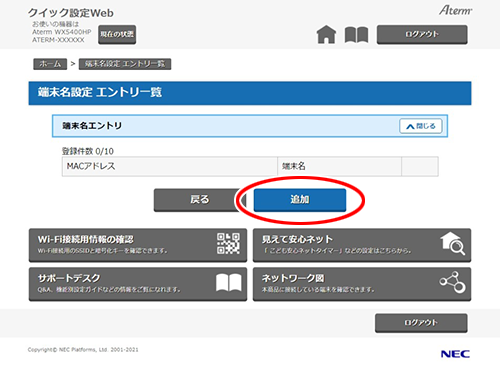The width and height of the screenshot is (500, 383).
Task: Click the Aterm logo
Action: 455,10
